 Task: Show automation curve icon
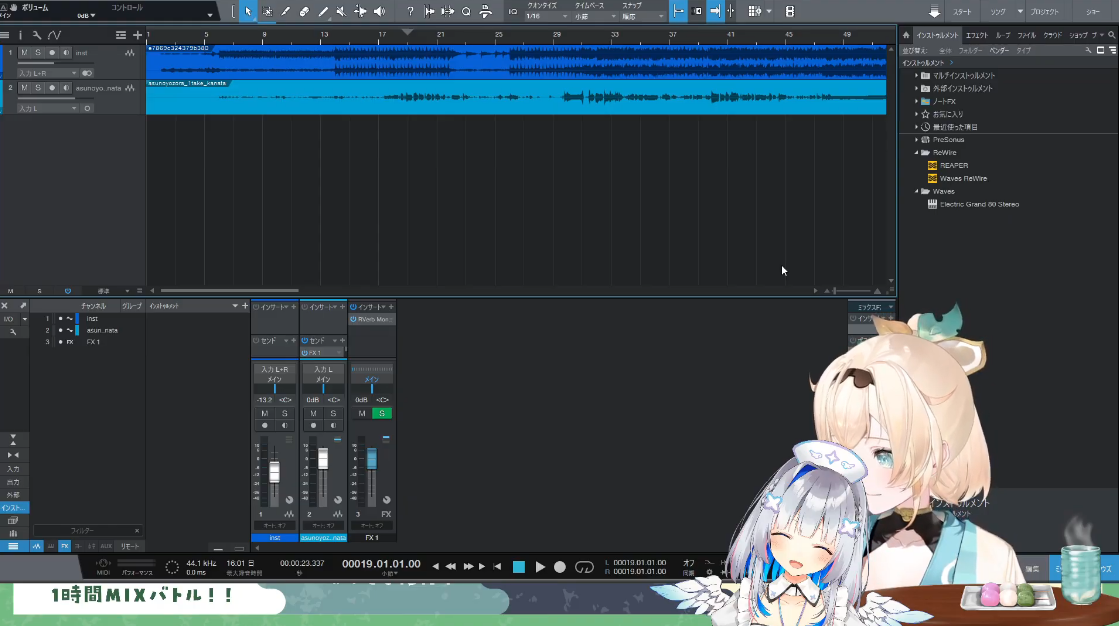coord(54,35)
